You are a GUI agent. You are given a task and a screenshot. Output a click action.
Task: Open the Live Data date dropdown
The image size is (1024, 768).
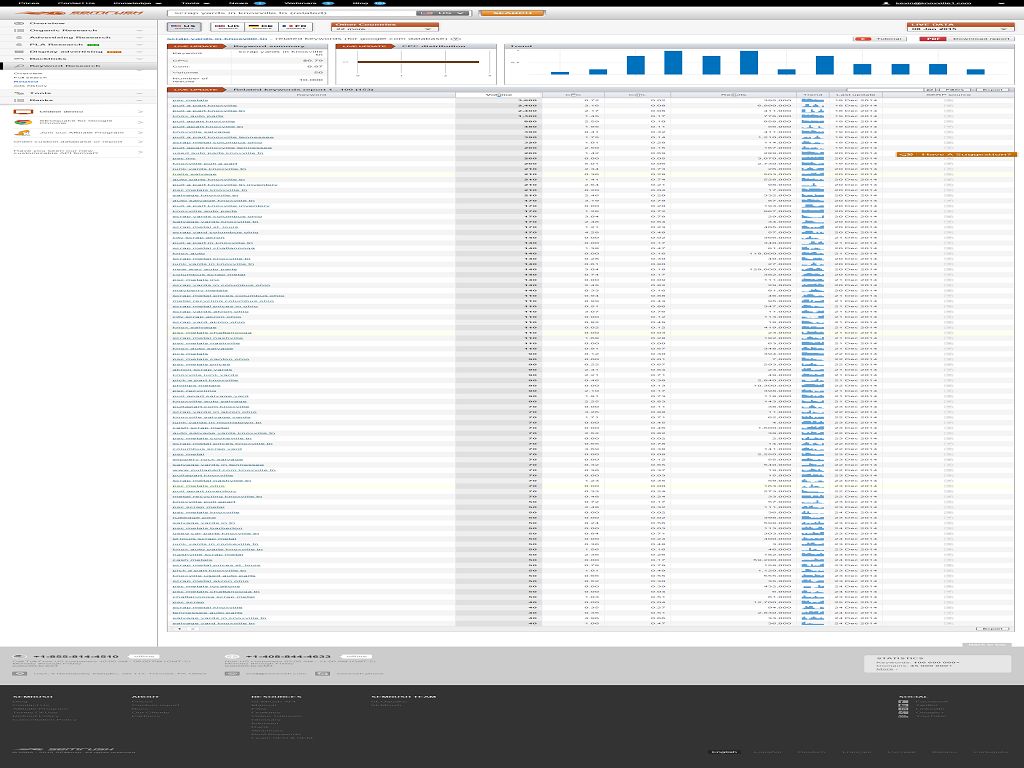[960, 29]
